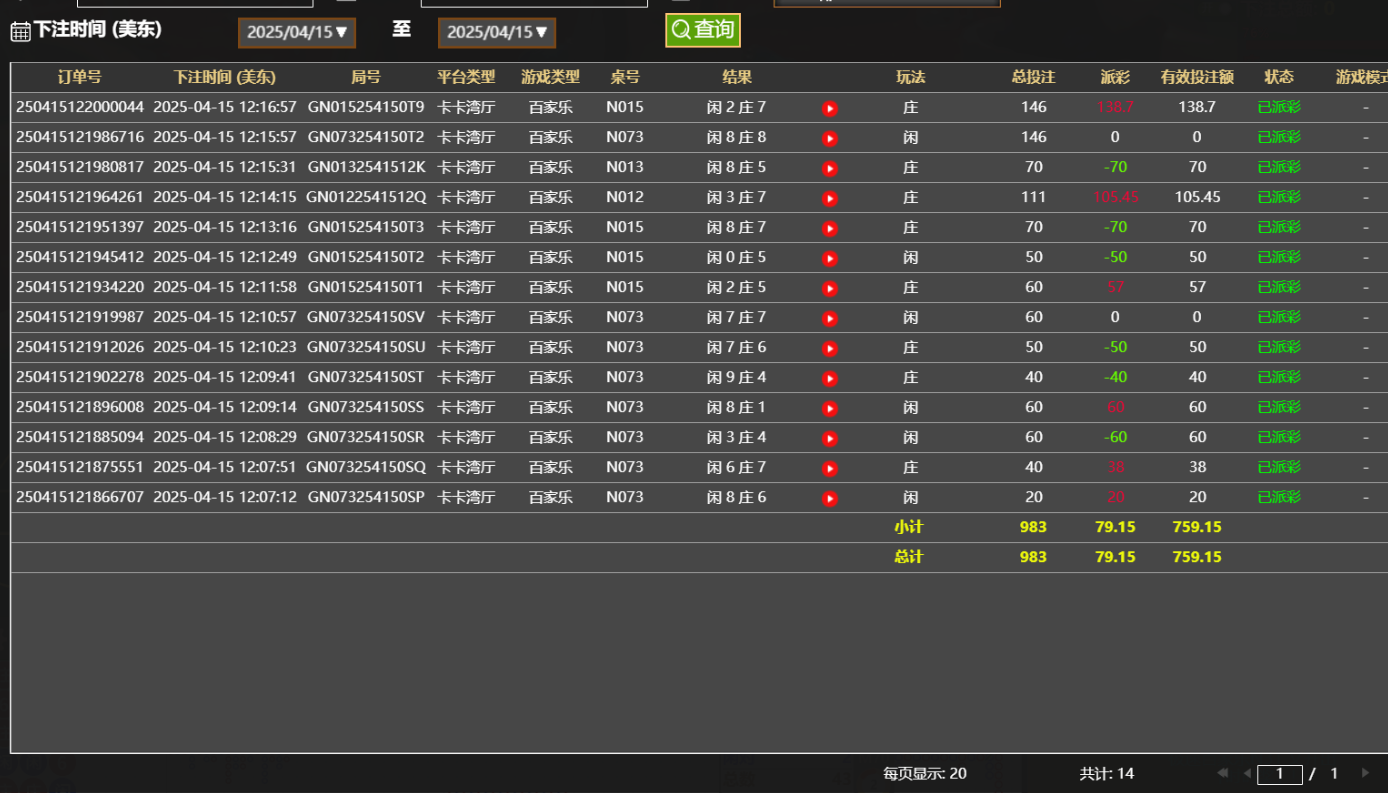Watch replay of round GN0132541512K
Screen dimensions: 1388x793
[x=829, y=168]
